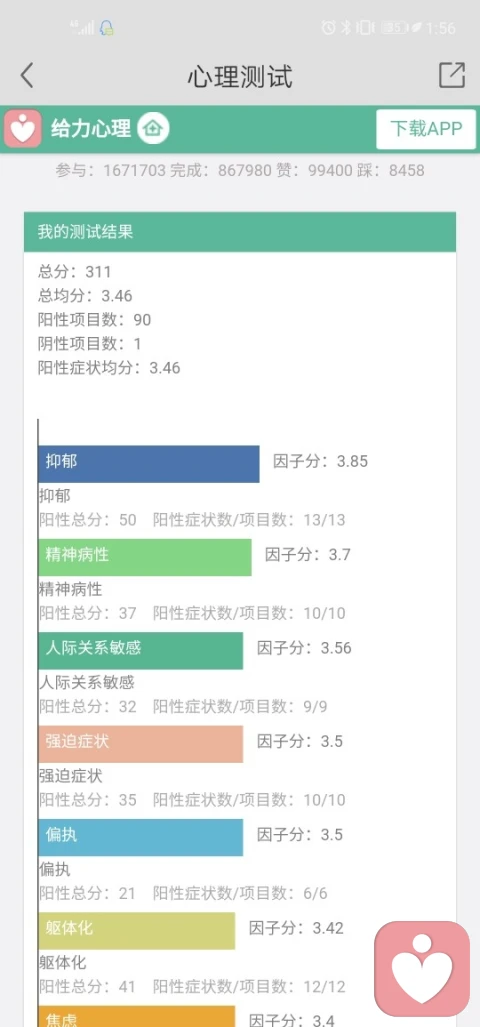
Task: Tap the Bluetooth status icon
Action: tap(347, 28)
